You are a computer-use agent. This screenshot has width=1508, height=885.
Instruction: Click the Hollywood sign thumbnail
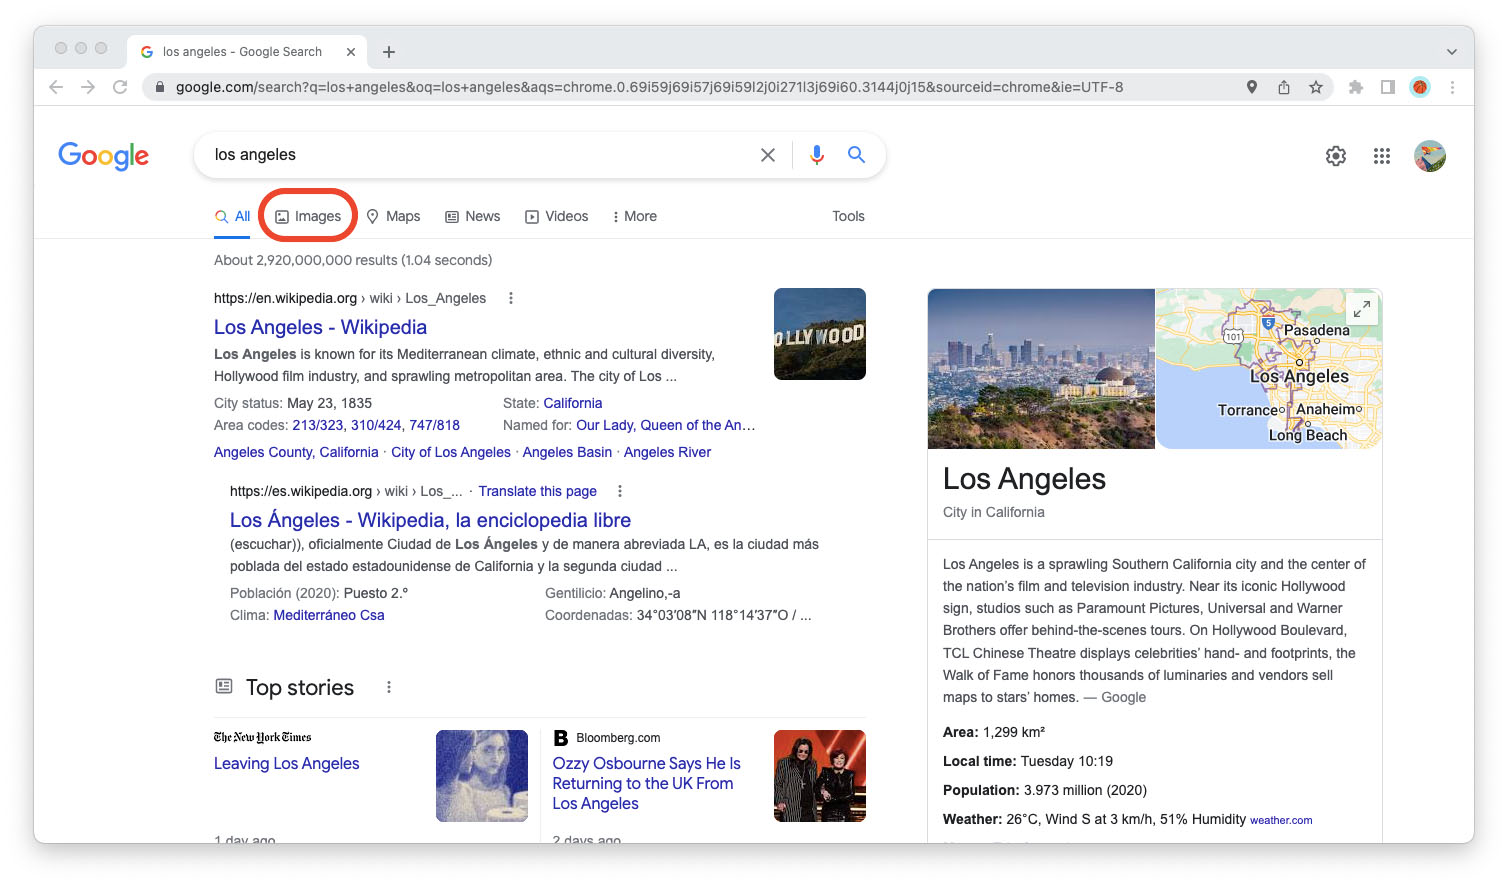pos(820,334)
